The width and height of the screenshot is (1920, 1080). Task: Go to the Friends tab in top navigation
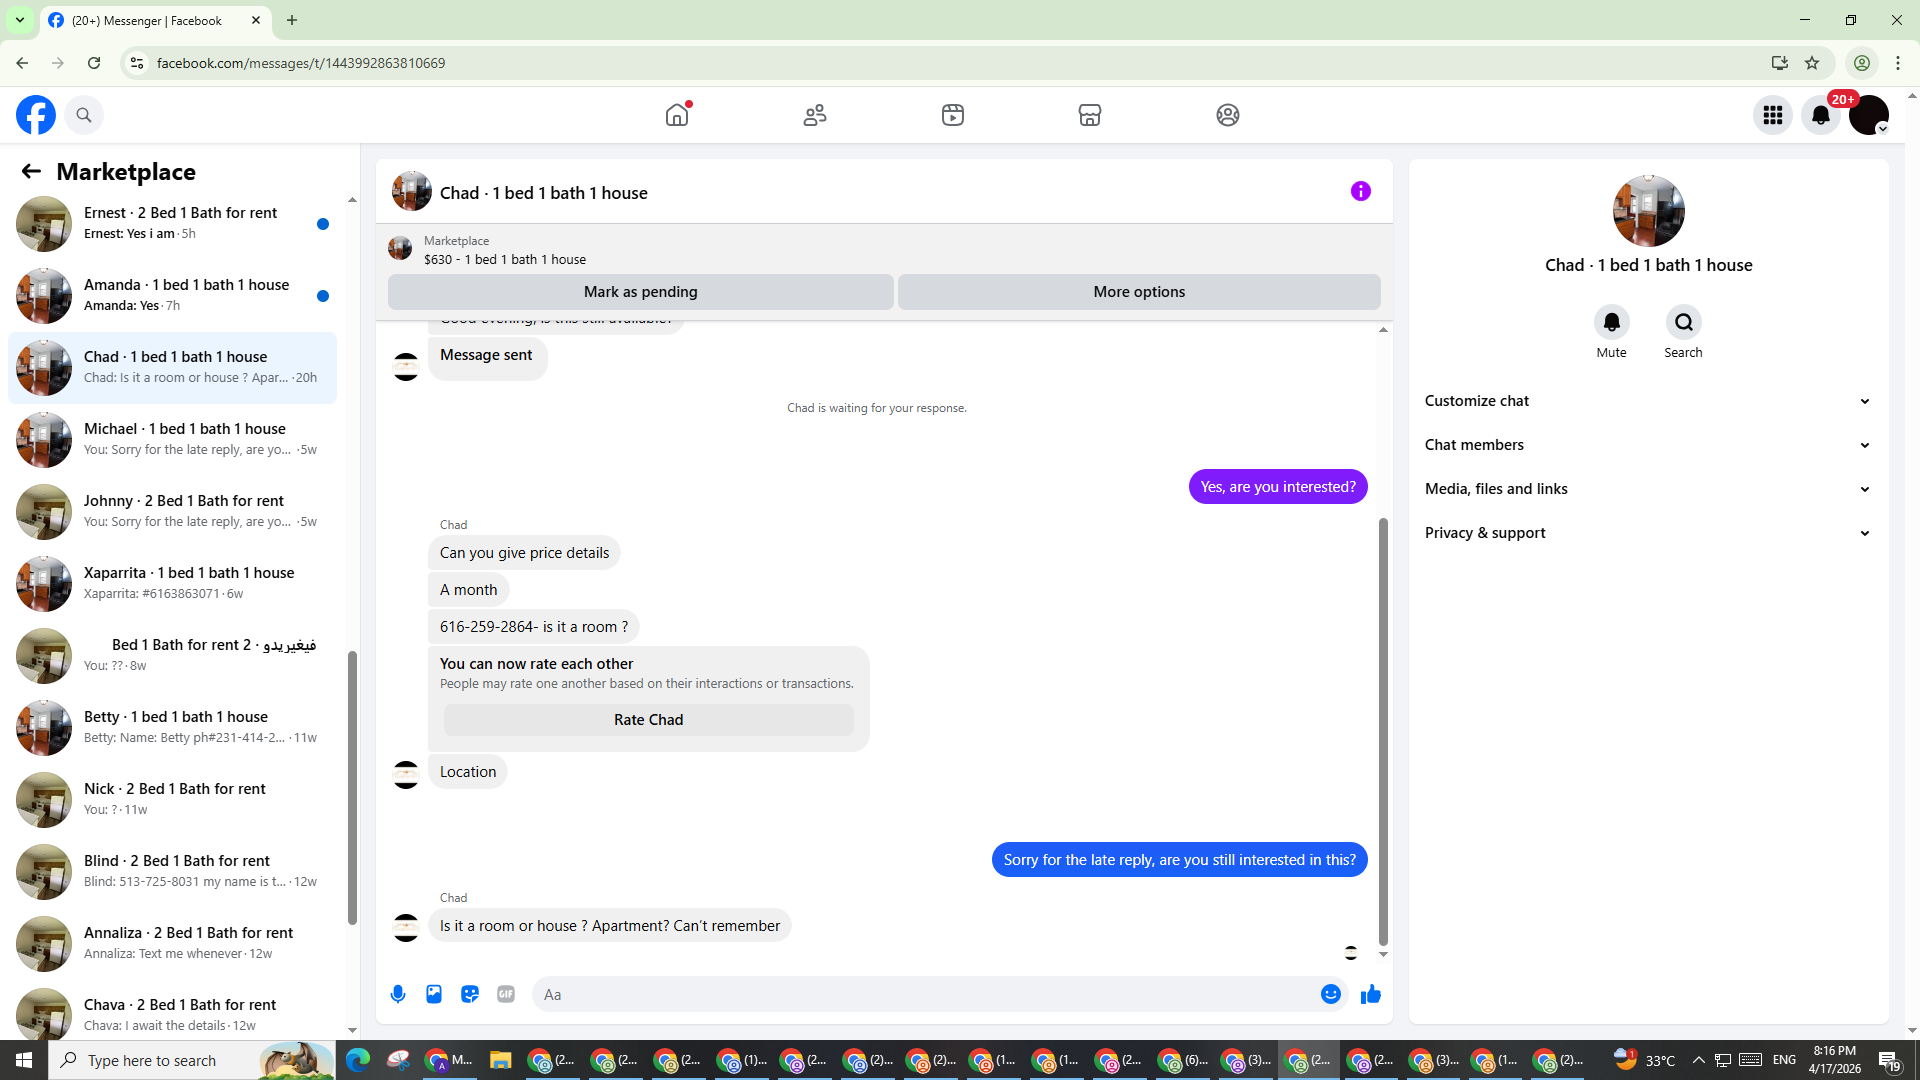tap(815, 115)
